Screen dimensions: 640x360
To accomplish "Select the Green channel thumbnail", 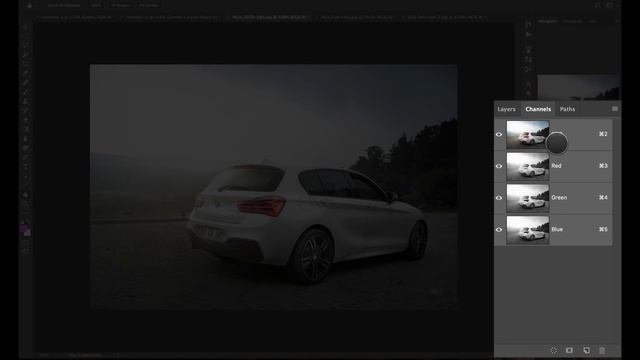I will click(528, 198).
